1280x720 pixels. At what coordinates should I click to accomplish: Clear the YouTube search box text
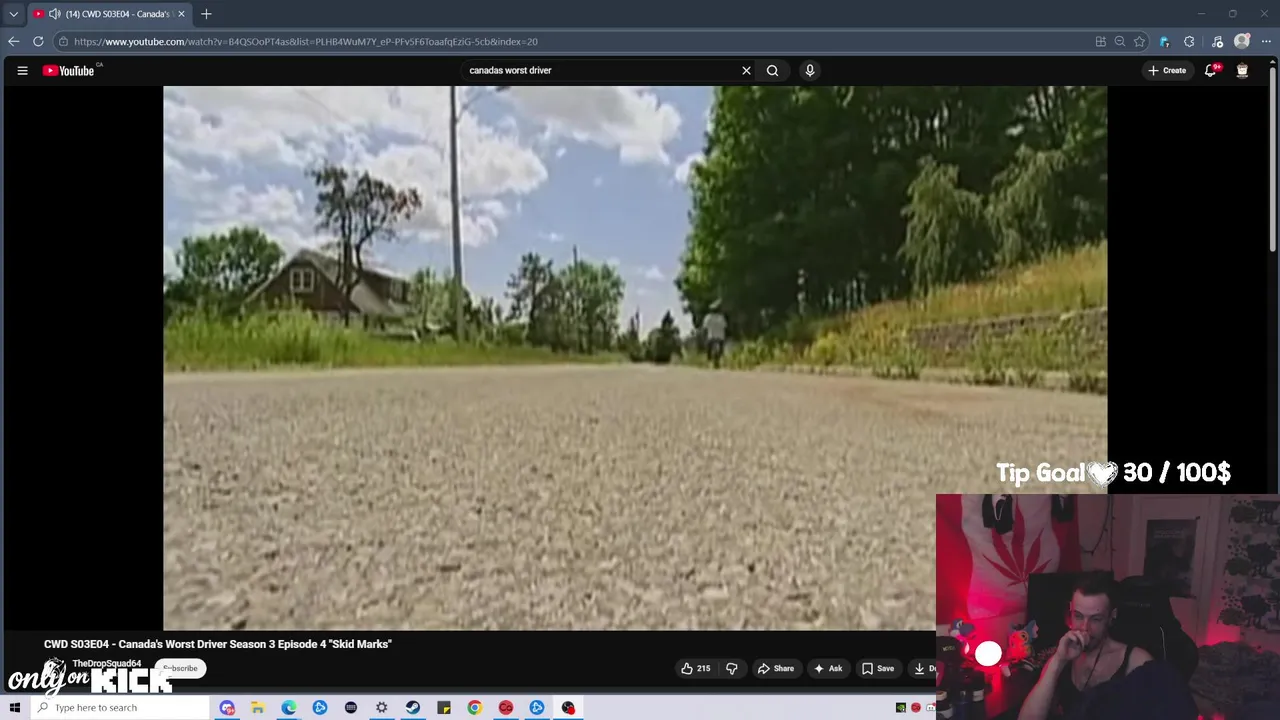coord(746,70)
